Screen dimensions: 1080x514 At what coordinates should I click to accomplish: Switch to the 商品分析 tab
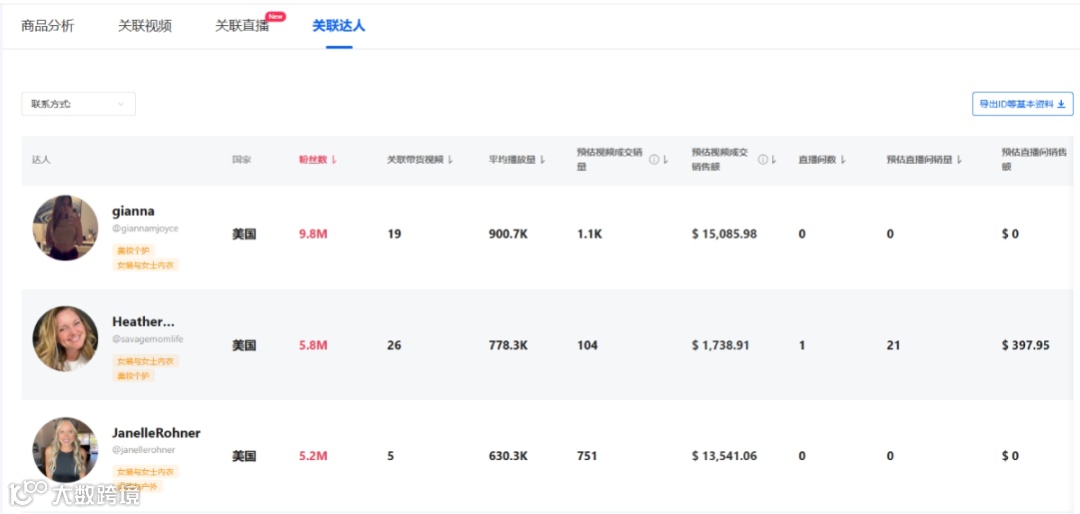pyautogui.click(x=48, y=26)
